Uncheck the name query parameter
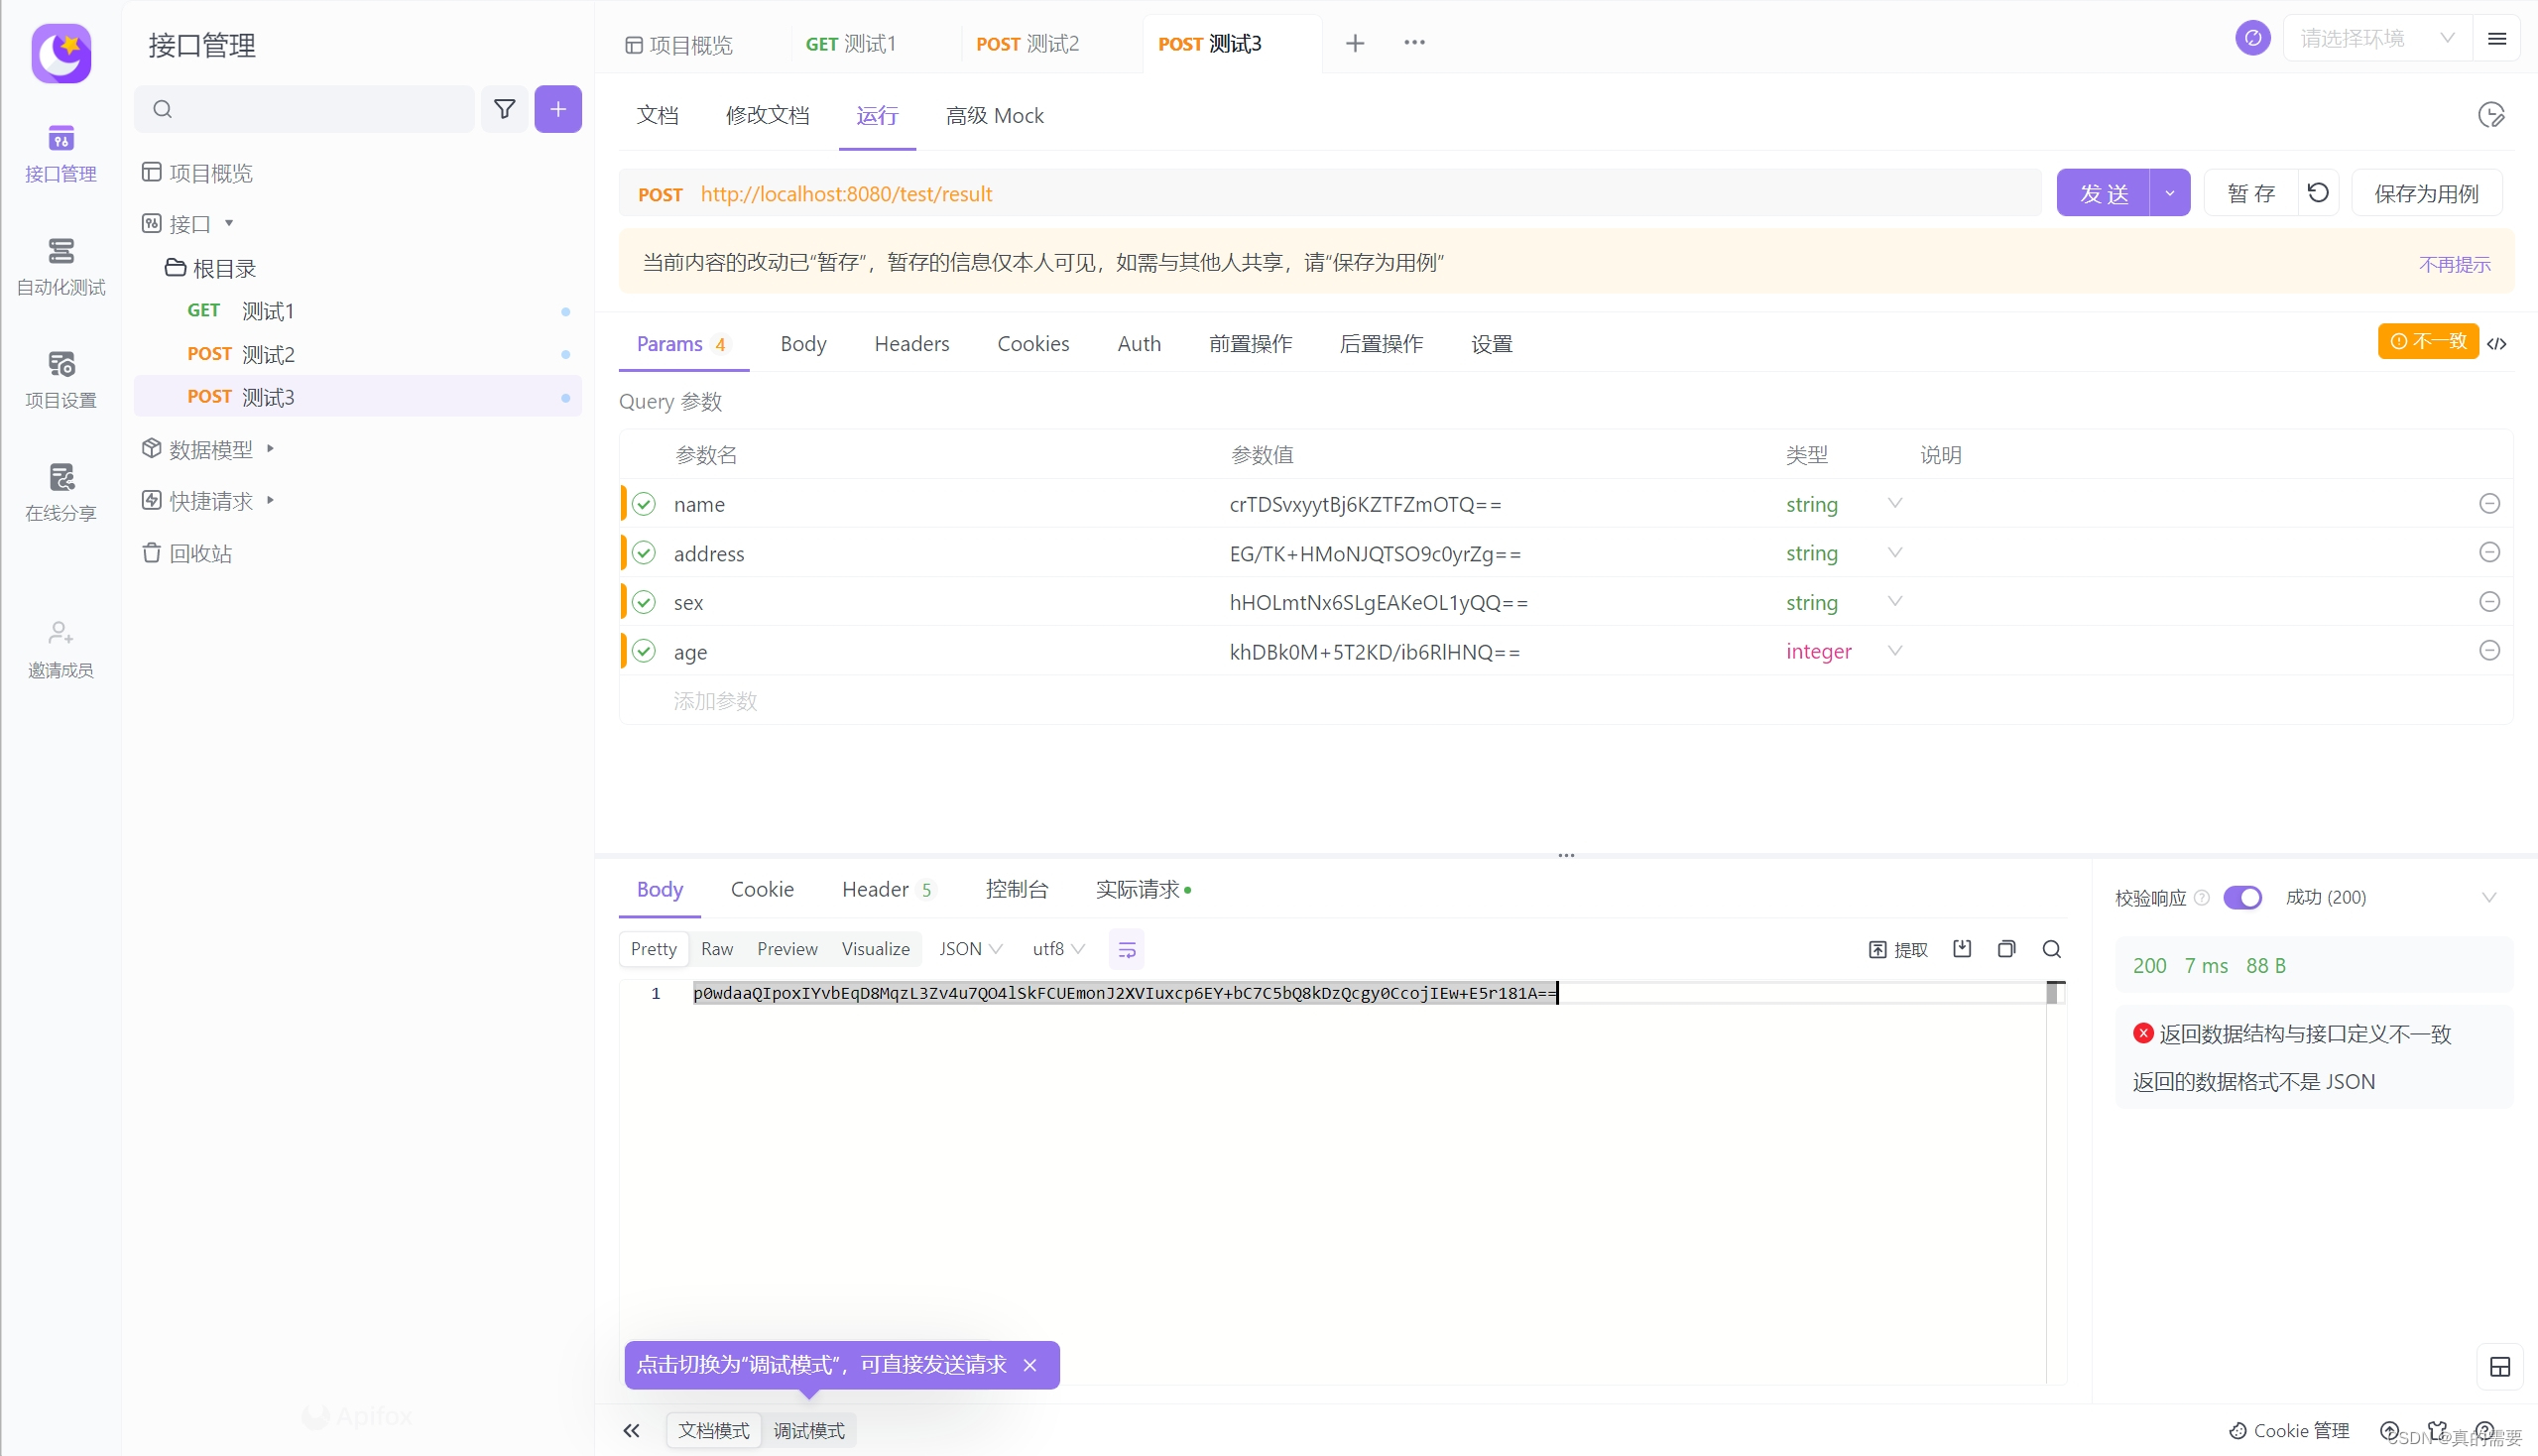The image size is (2538, 1456). [643, 503]
